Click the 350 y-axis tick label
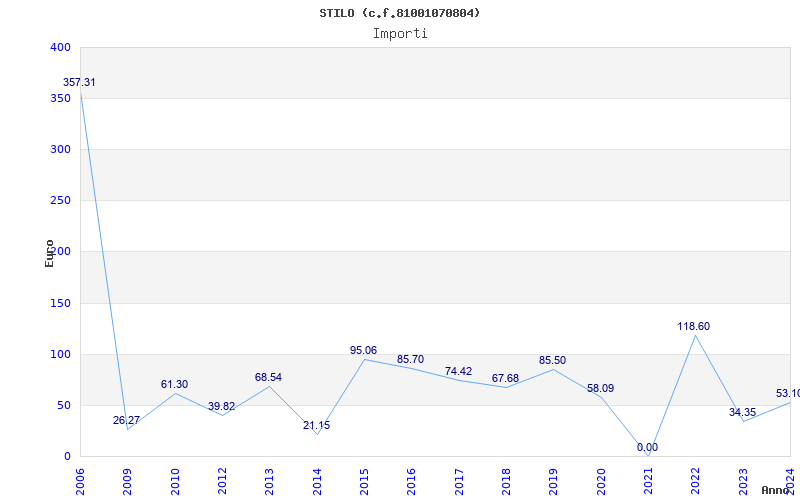Image resolution: width=800 pixels, height=500 pixels. 60,98
